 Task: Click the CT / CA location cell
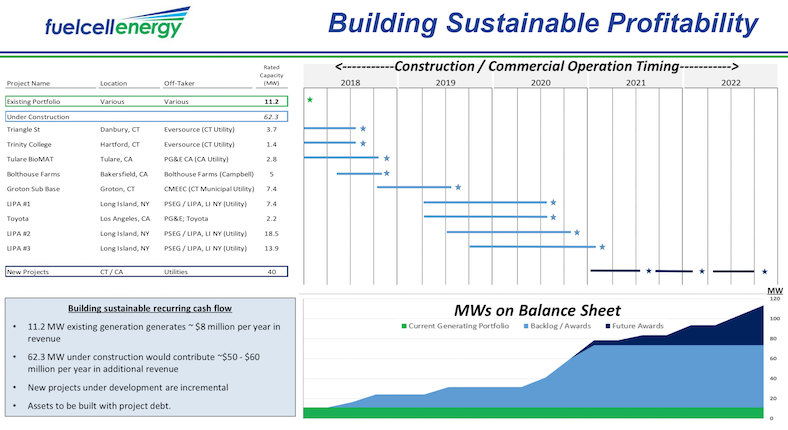pos(112,272)
